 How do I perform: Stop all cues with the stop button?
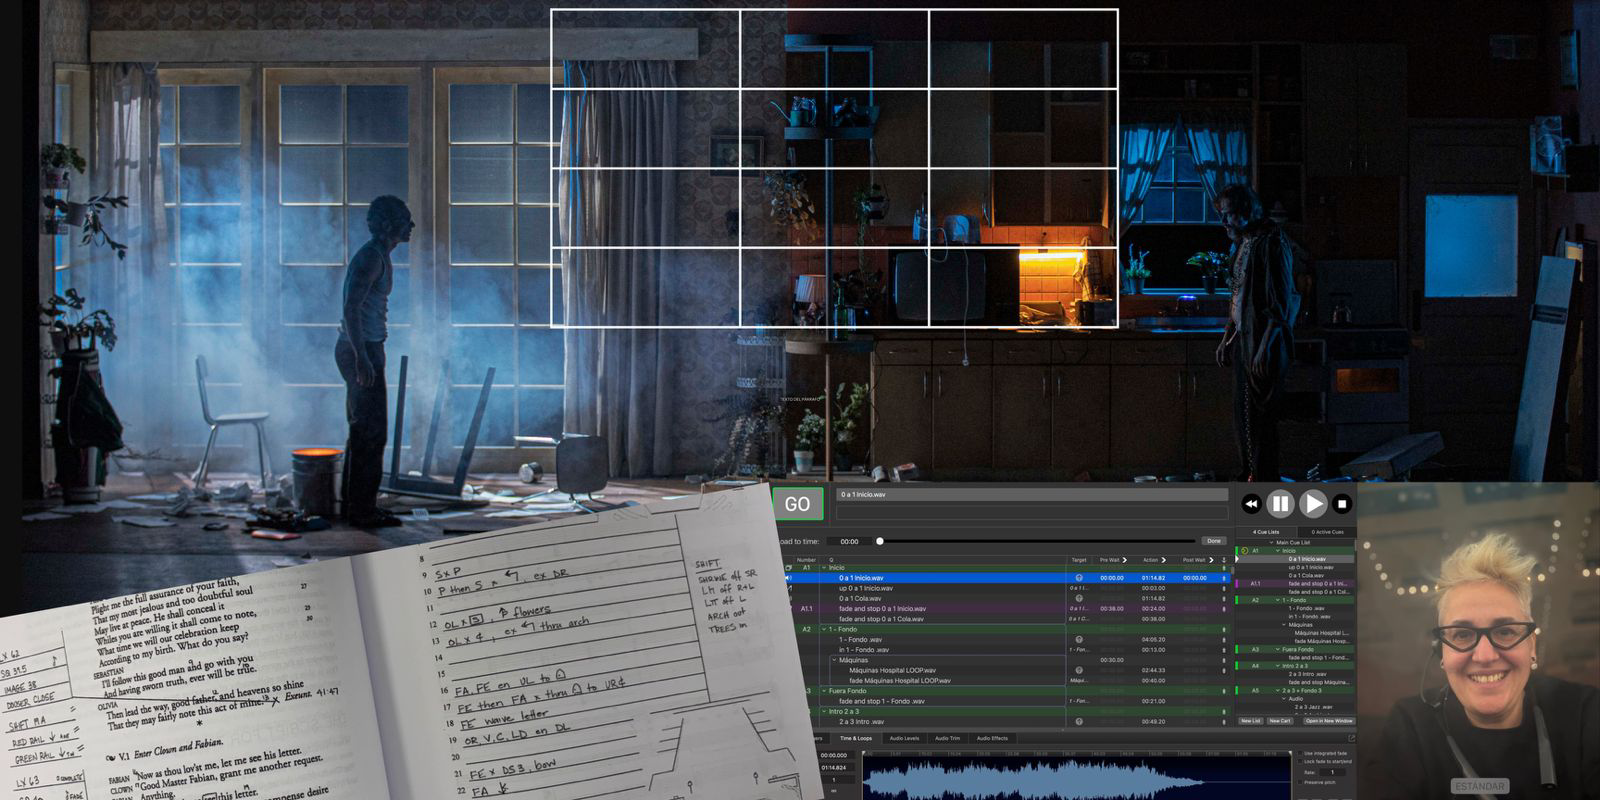[1343, 504]
